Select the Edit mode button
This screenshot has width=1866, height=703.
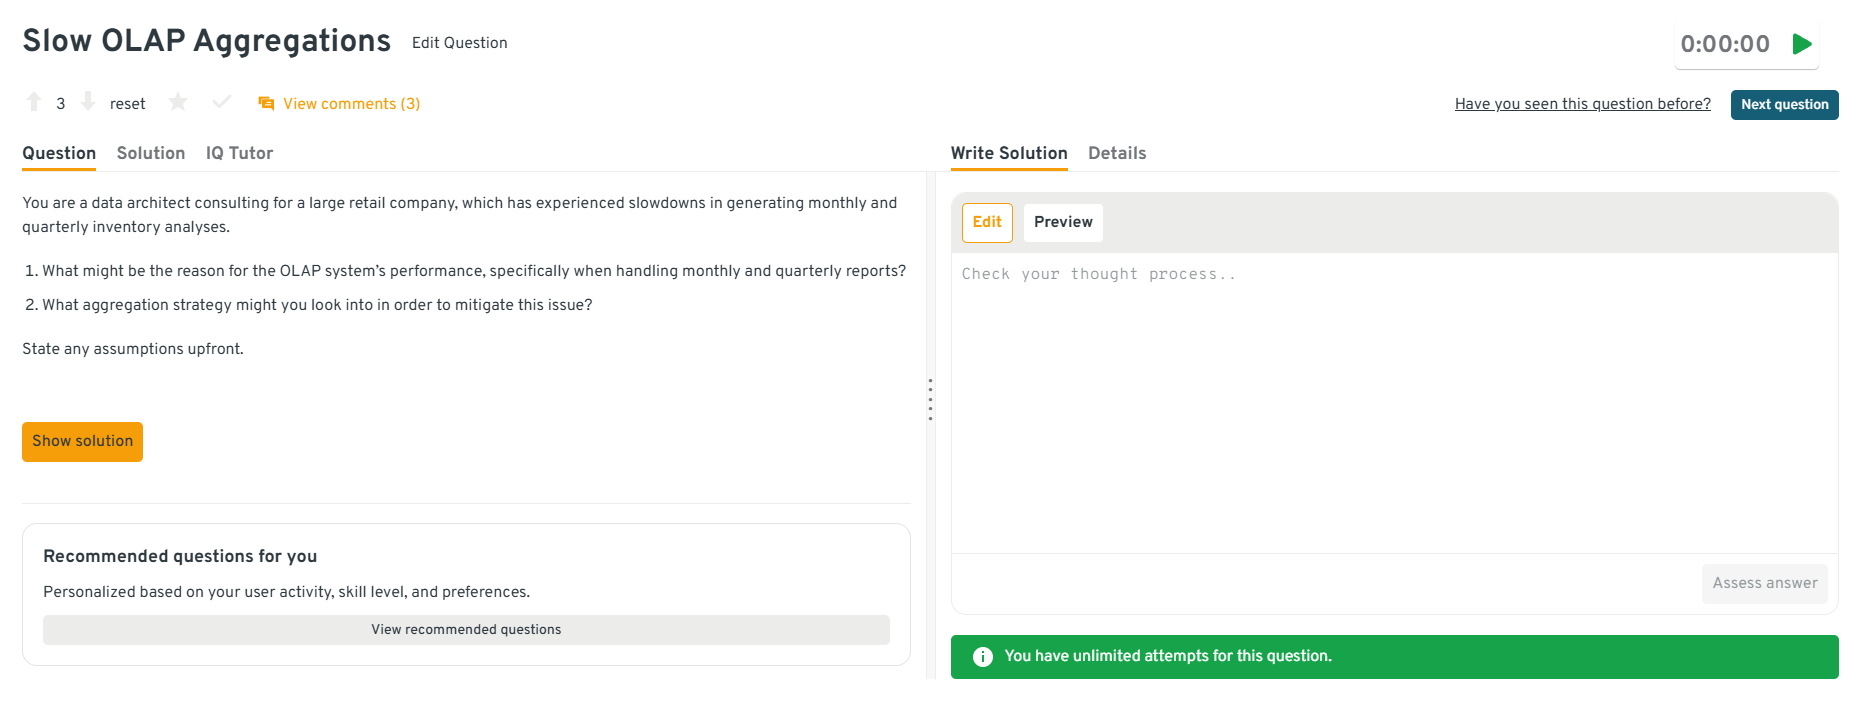987,222
